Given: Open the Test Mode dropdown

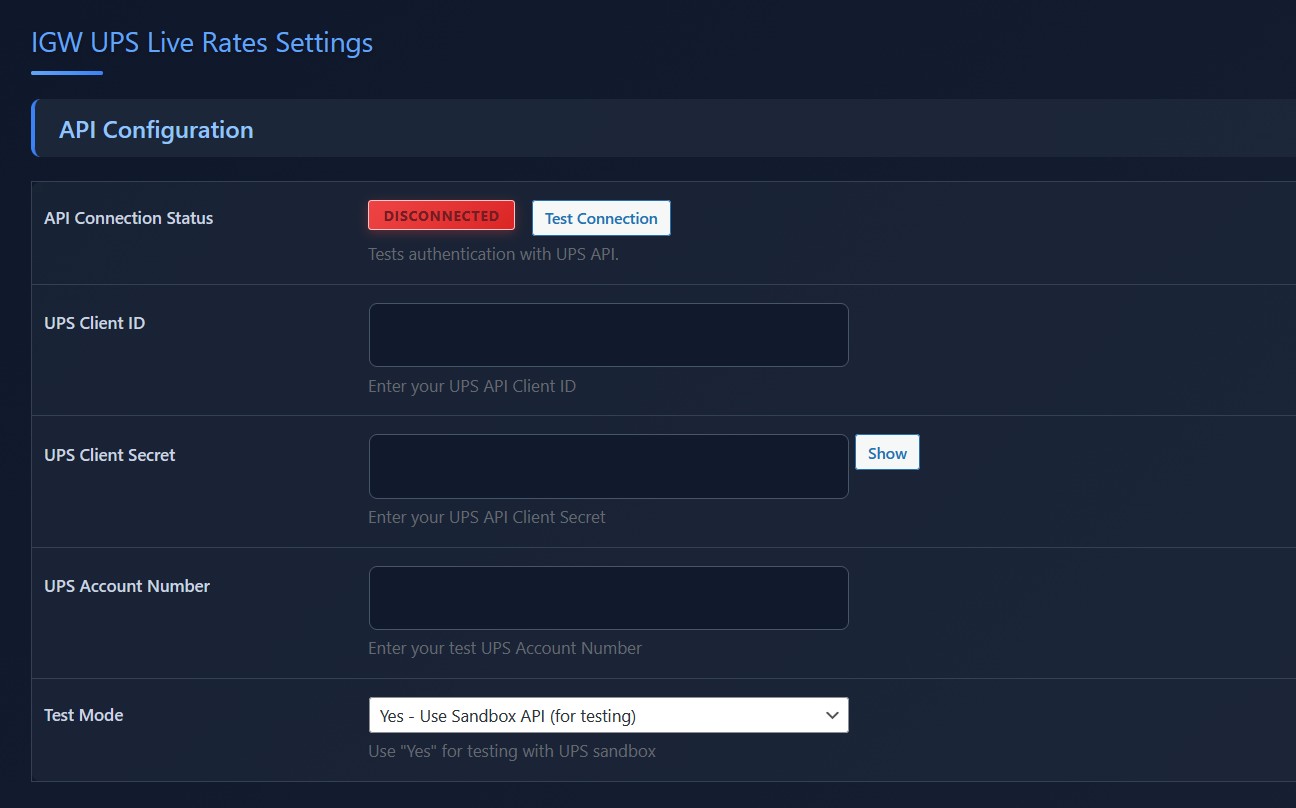Looking at the screenshot, I should click(x=600, y=715).
